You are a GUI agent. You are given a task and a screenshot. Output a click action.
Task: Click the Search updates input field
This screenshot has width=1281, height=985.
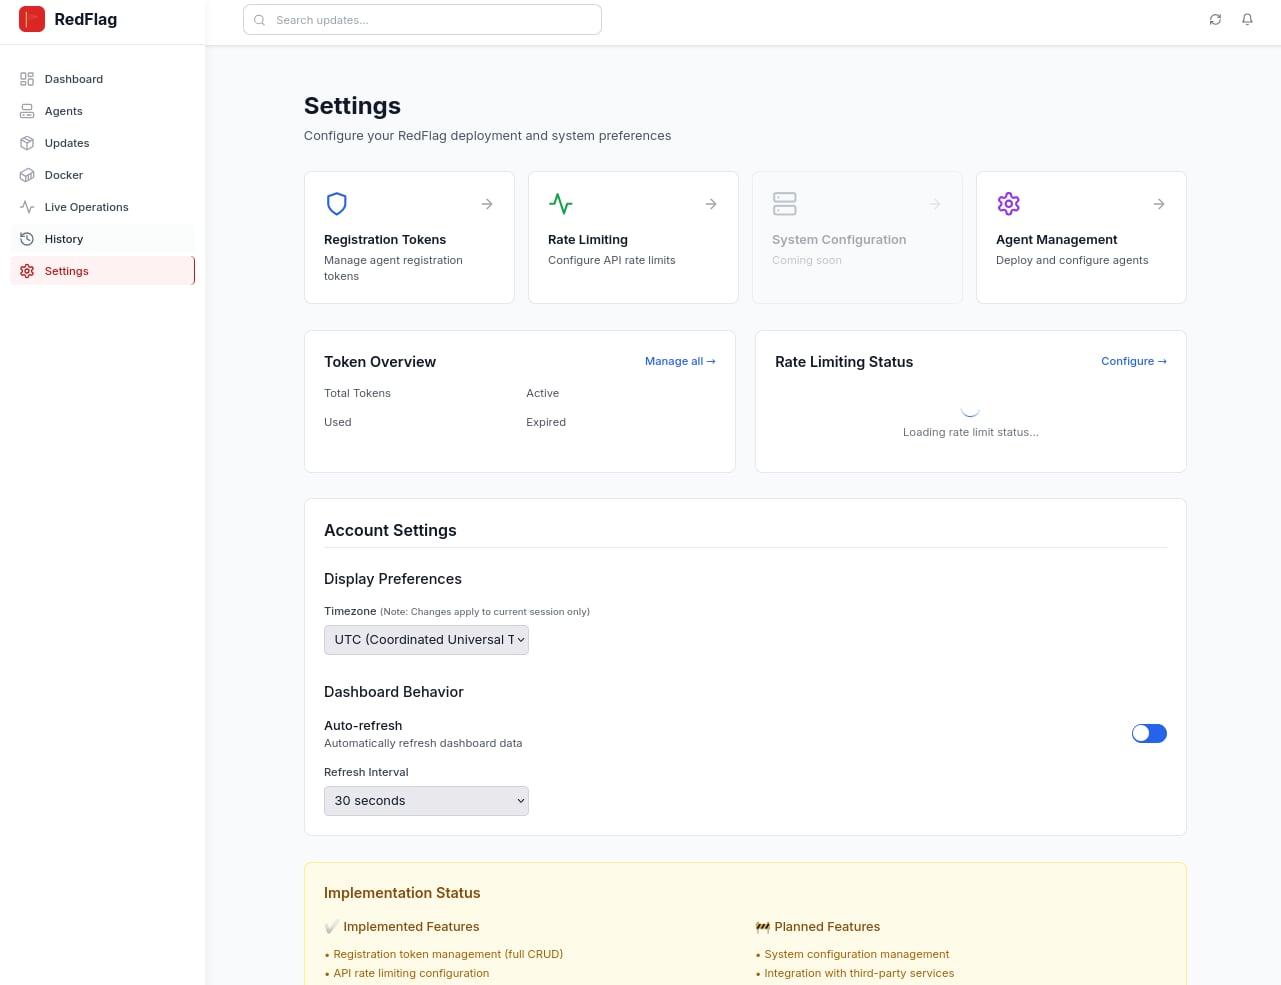pos(430,20)
